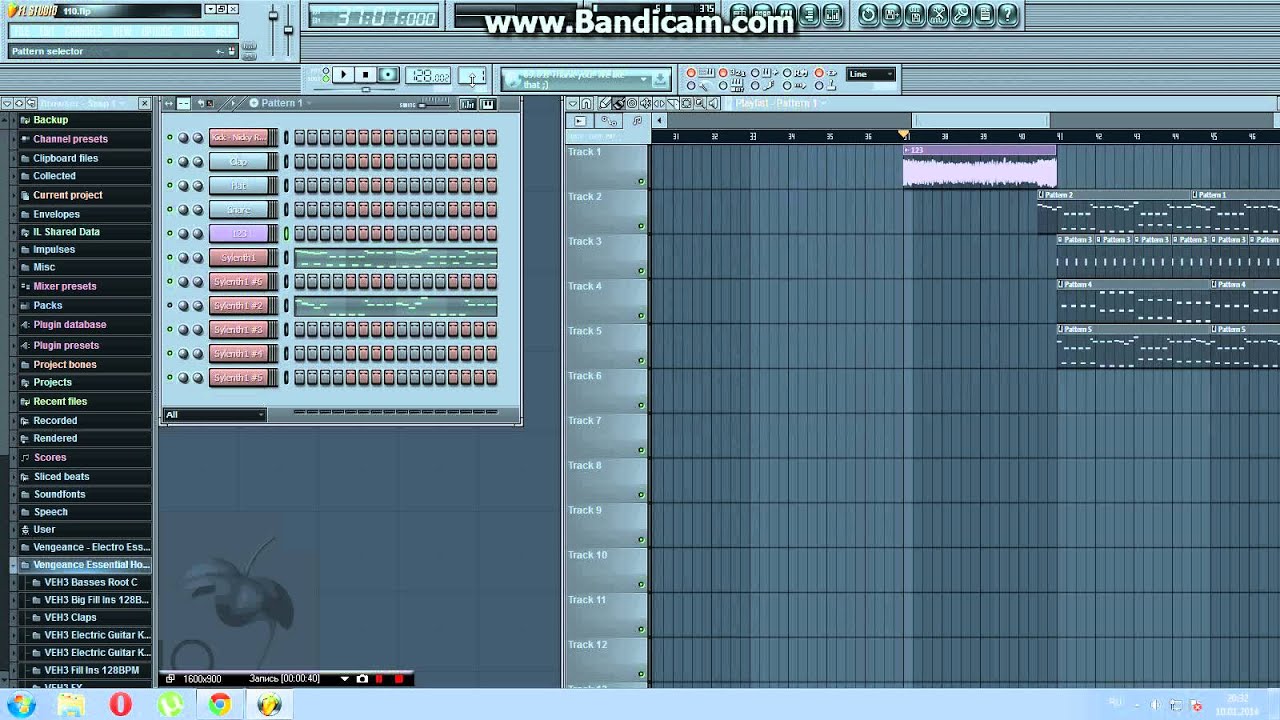
Task: Click the cut scissors toolbar icon
Action: pos(938,14)
